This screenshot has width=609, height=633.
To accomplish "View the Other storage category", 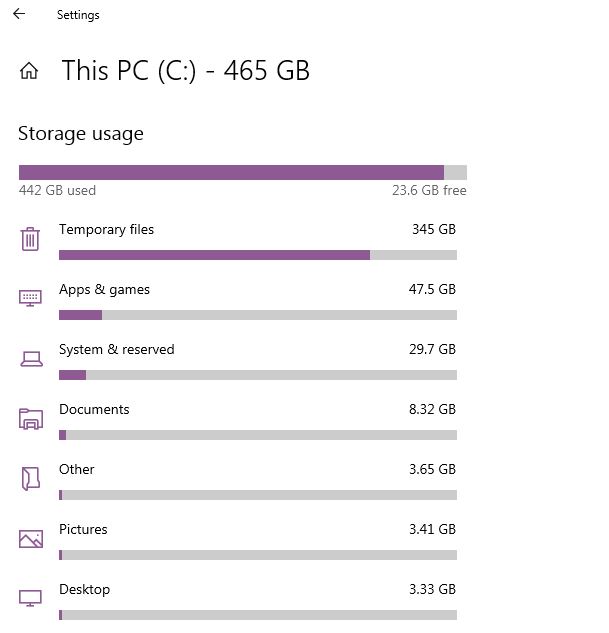I will click(77, 470).
